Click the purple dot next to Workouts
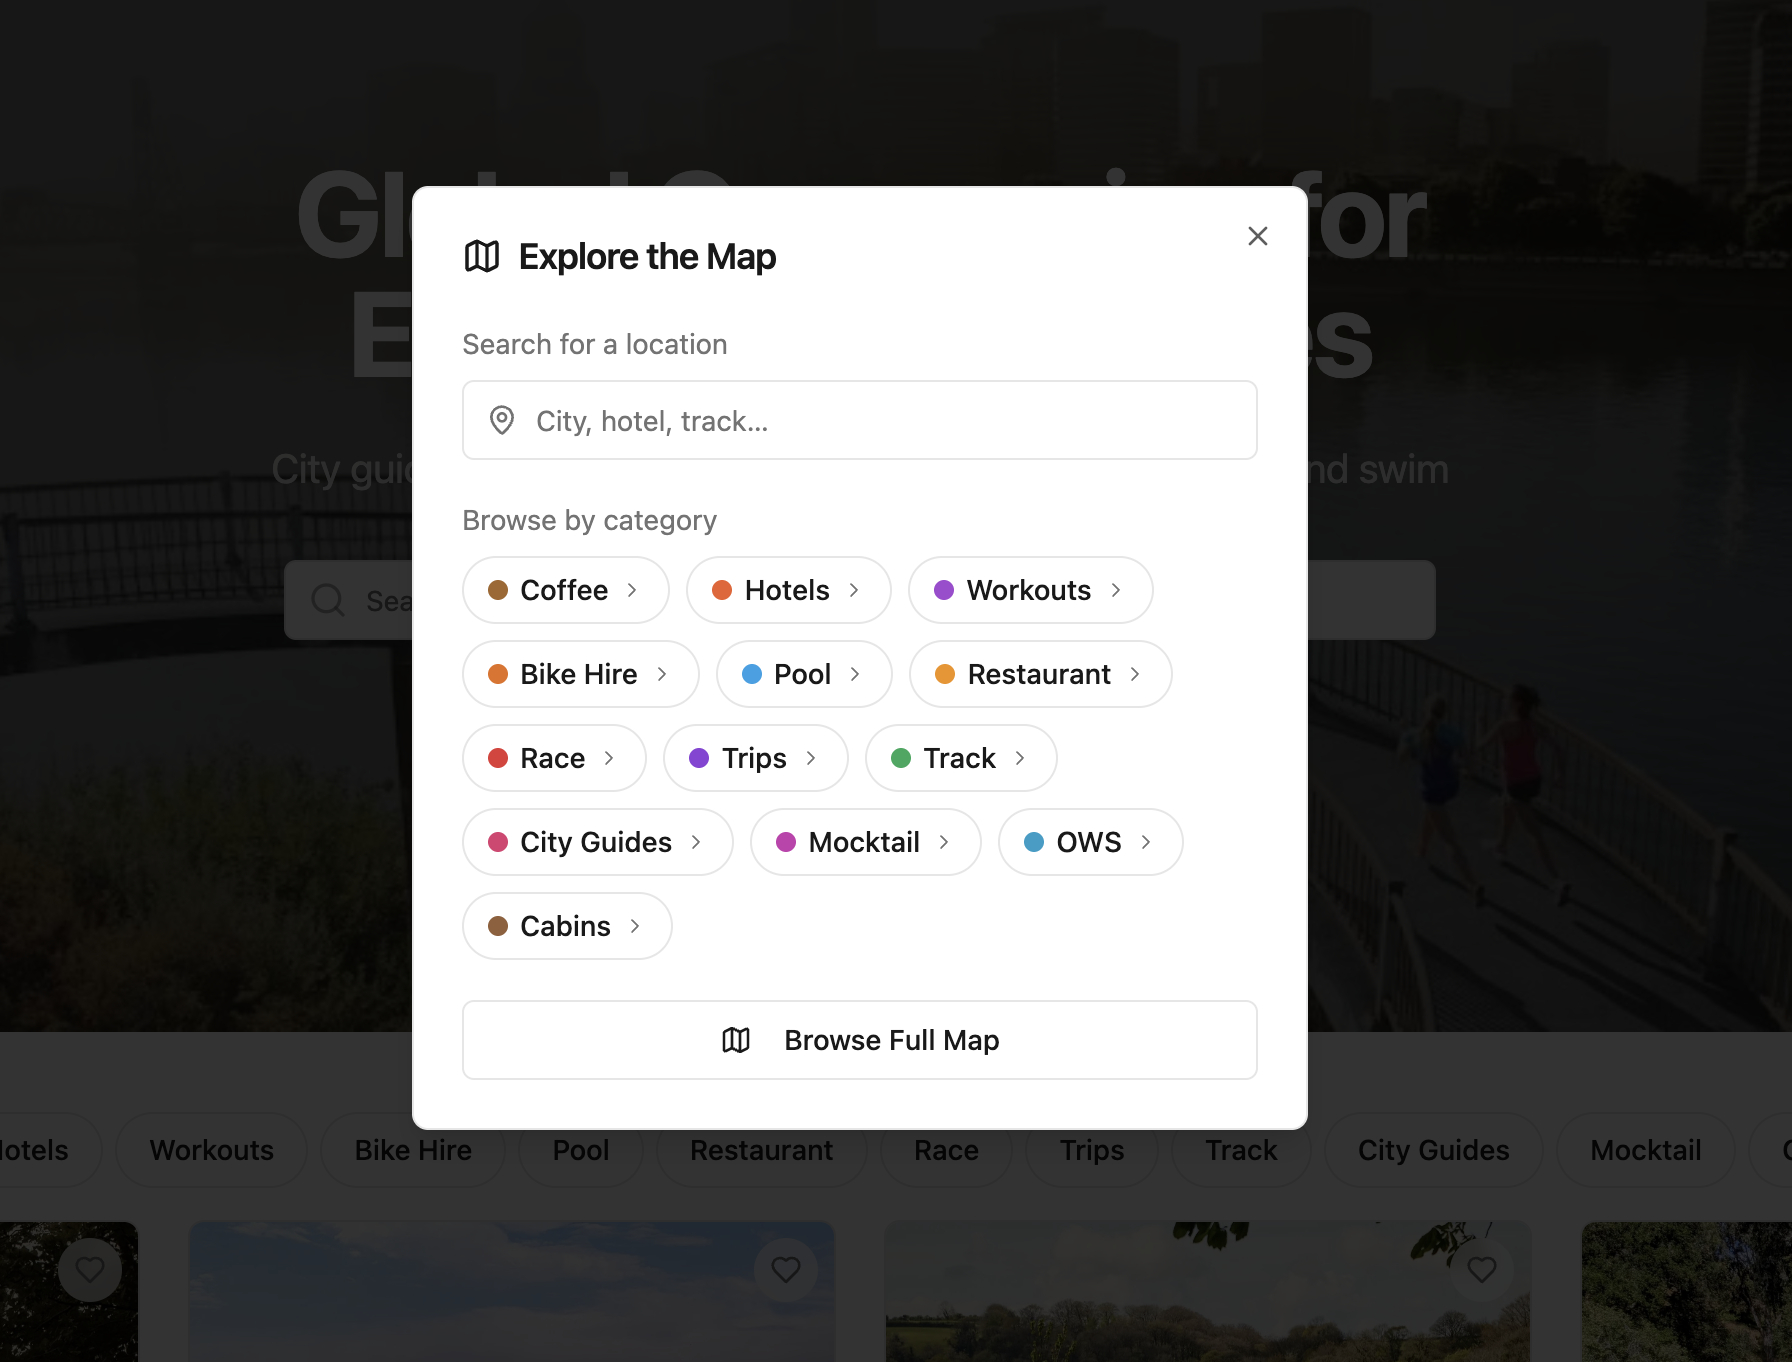This screenshot has width=1792, height=1362. tap(944, 590)
